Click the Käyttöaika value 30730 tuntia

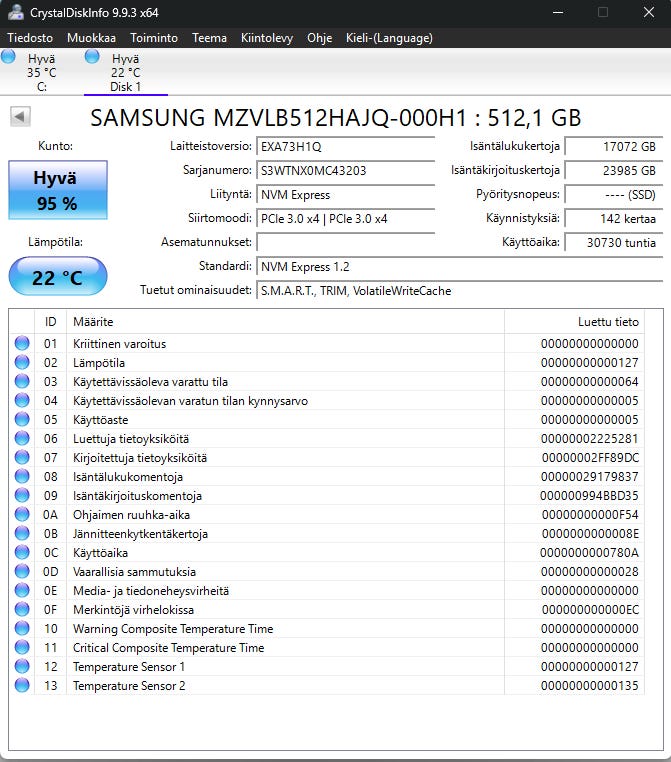pos(614,242)
